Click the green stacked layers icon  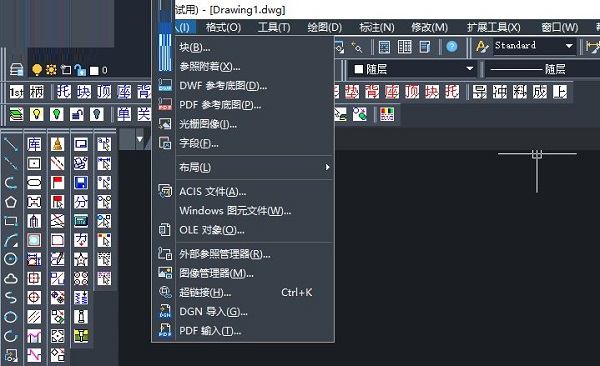pyautogui.click(x=16, y=114)
